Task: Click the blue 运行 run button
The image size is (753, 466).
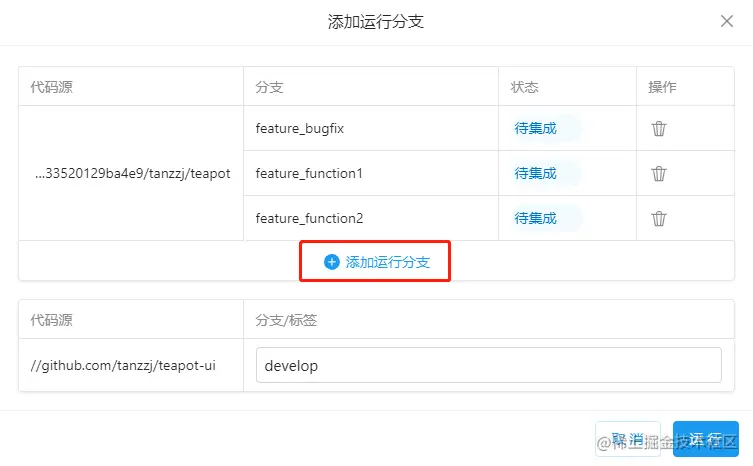Action: coord(705,439)
